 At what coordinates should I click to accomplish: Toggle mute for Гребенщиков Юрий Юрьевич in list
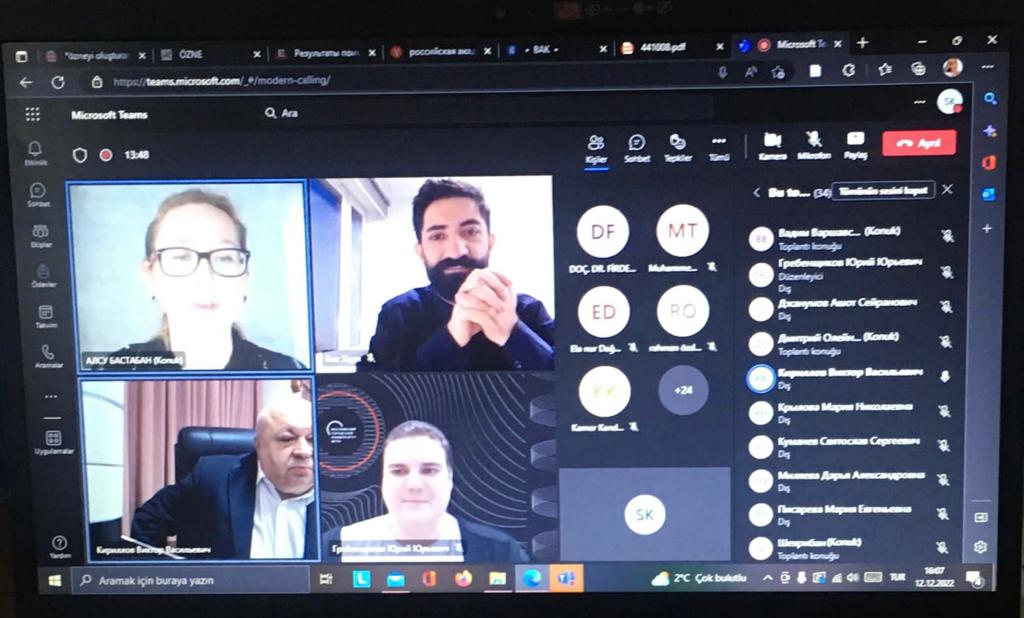[946, 271]
